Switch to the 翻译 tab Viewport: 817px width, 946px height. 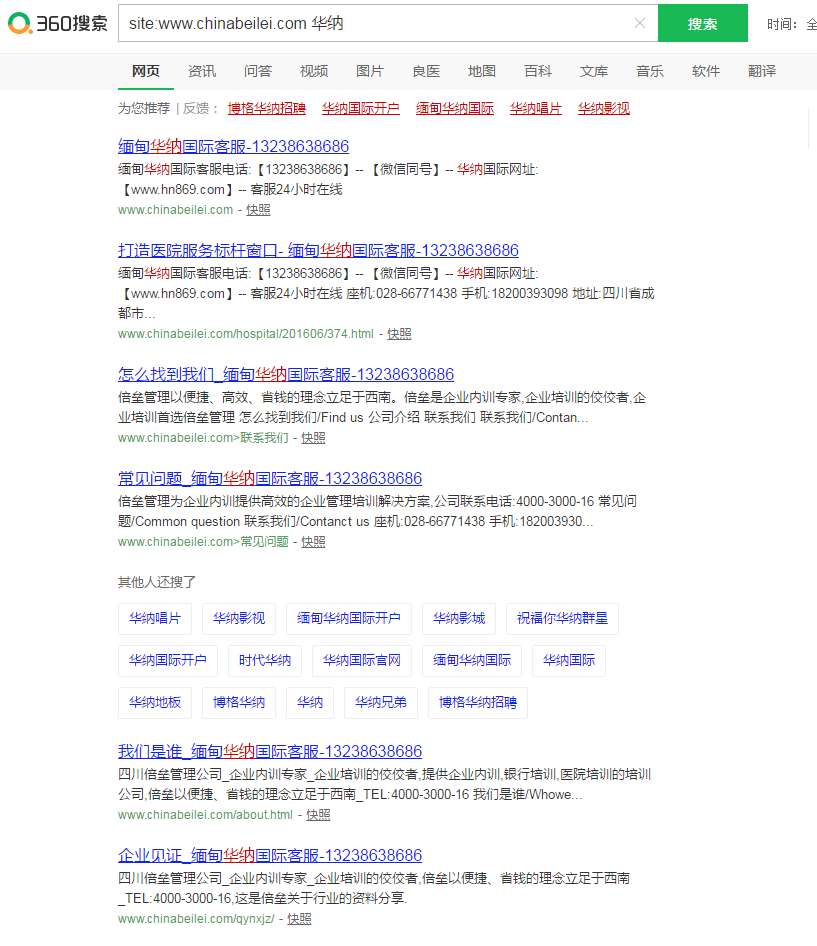pyautogui.click(x=762, y=71)
